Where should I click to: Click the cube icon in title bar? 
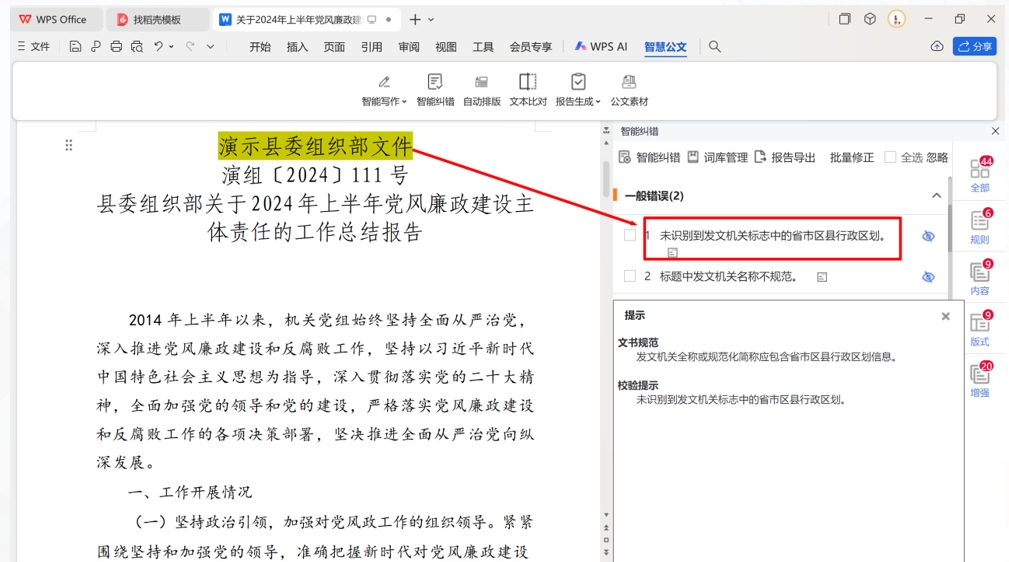tap(870, 19)
